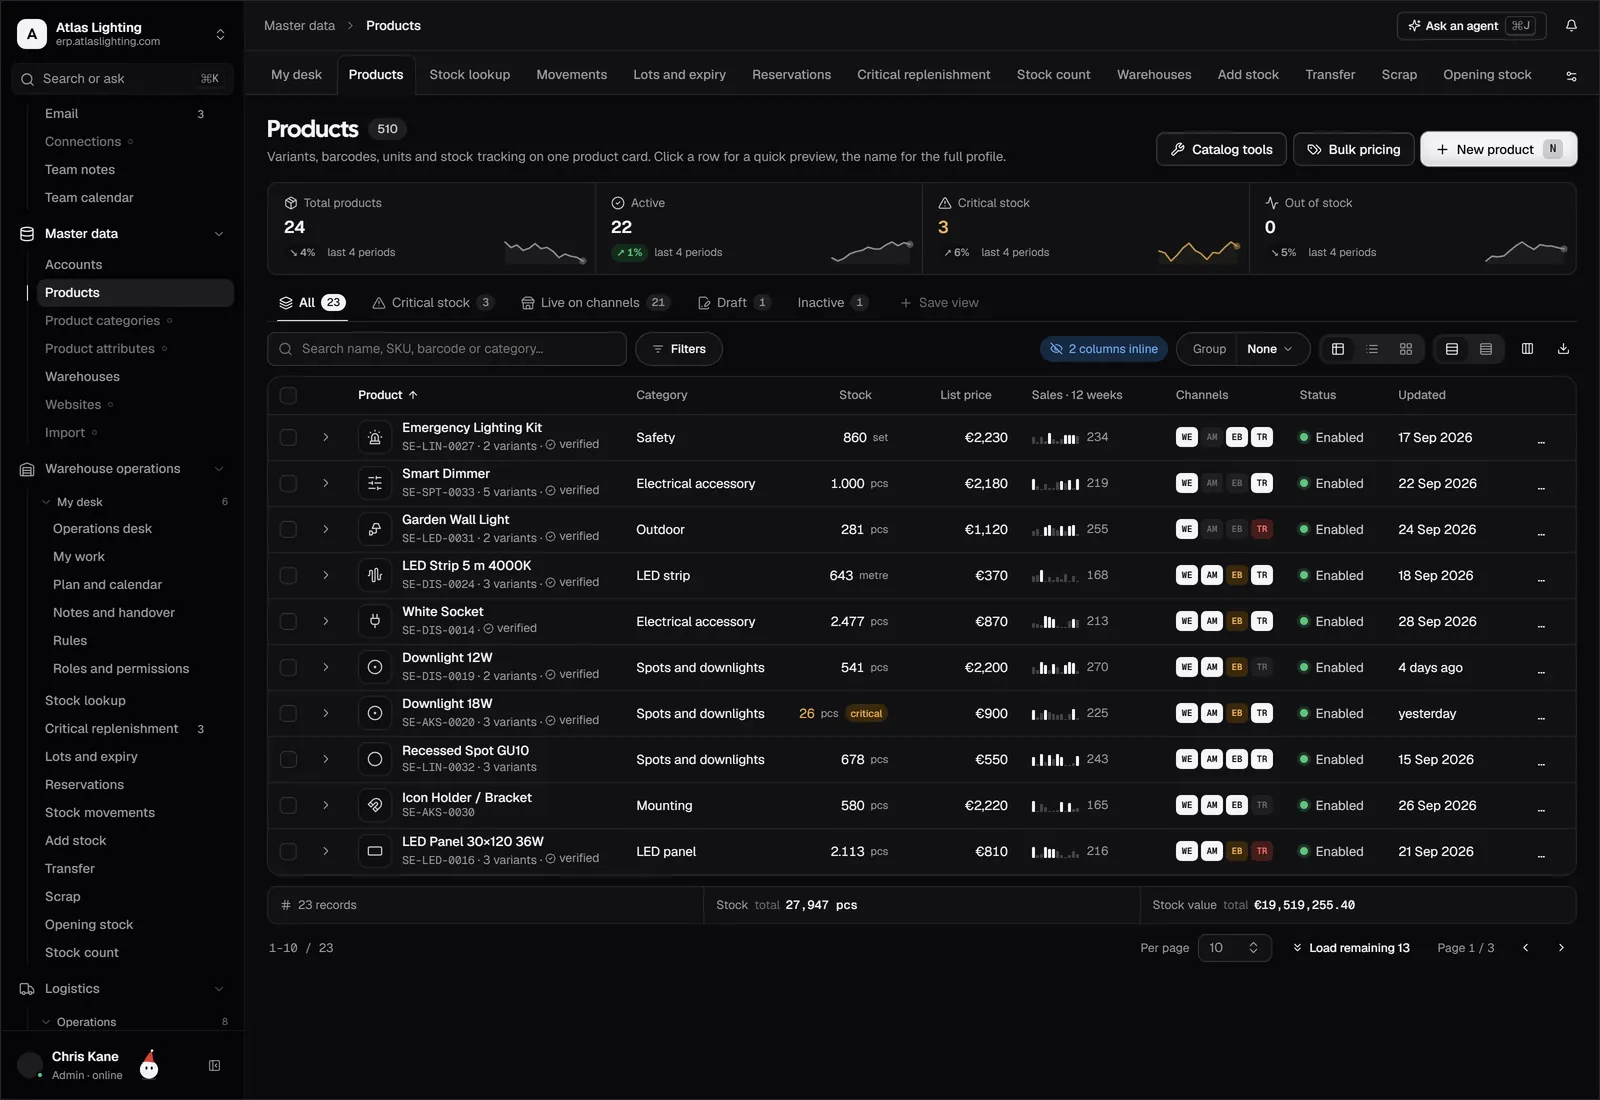Open export download icon in table toolbar
The image size is (1600, 1100).
point(1563,349)
